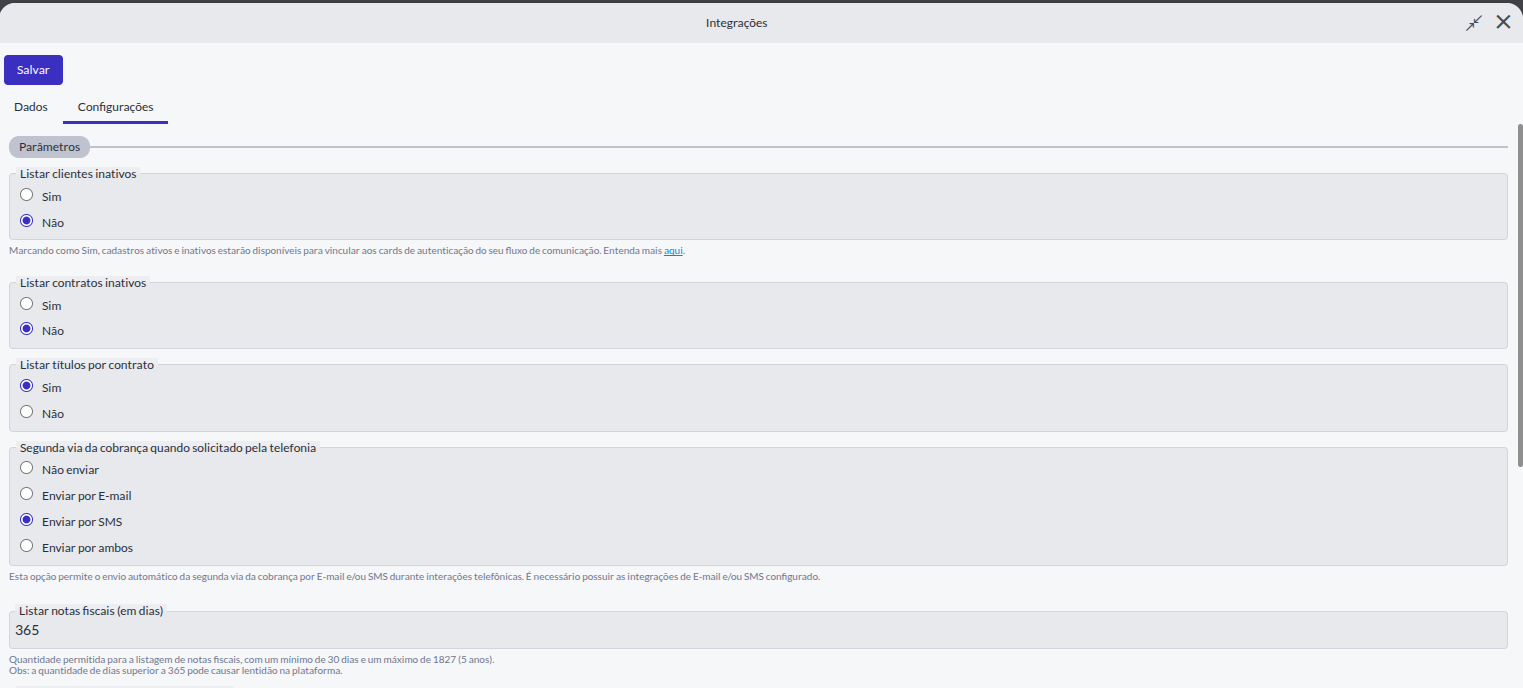Open the 'aqui' help link
Image resolution: width=1523 pixels, height=688 pixels.
(x=673, y=251)
